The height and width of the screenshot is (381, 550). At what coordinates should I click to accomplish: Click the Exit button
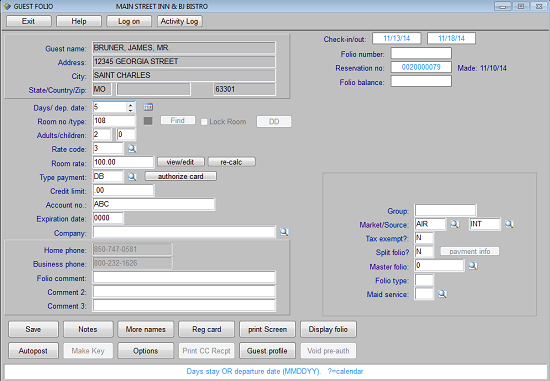pos(29,21)
